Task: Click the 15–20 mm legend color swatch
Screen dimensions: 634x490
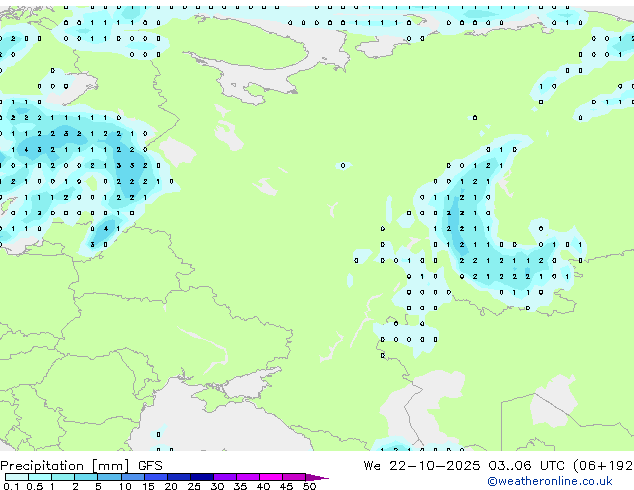Action: tap(156, 477)
